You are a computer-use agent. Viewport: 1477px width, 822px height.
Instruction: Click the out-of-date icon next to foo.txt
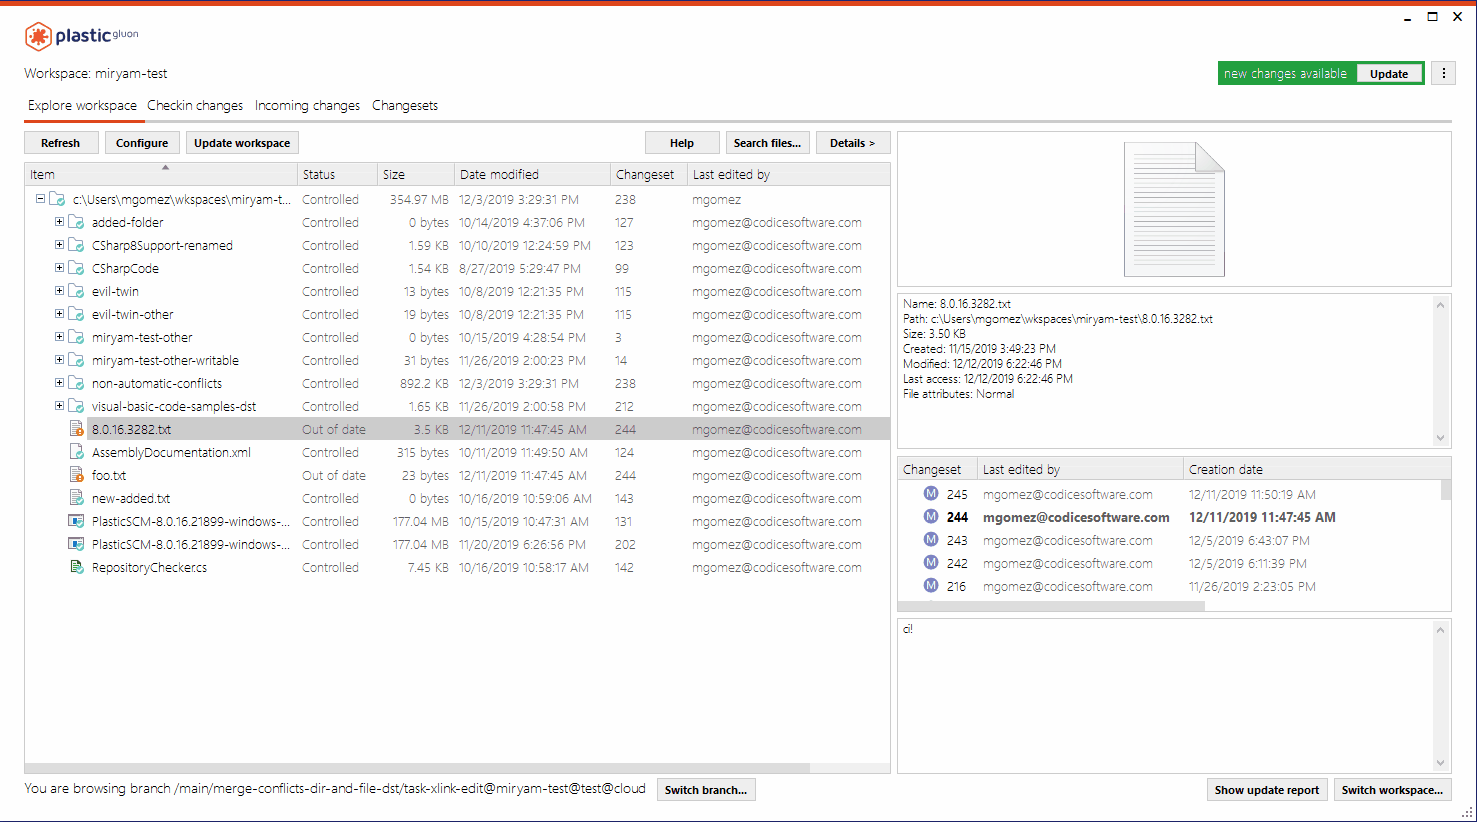(x=76, y=475)
